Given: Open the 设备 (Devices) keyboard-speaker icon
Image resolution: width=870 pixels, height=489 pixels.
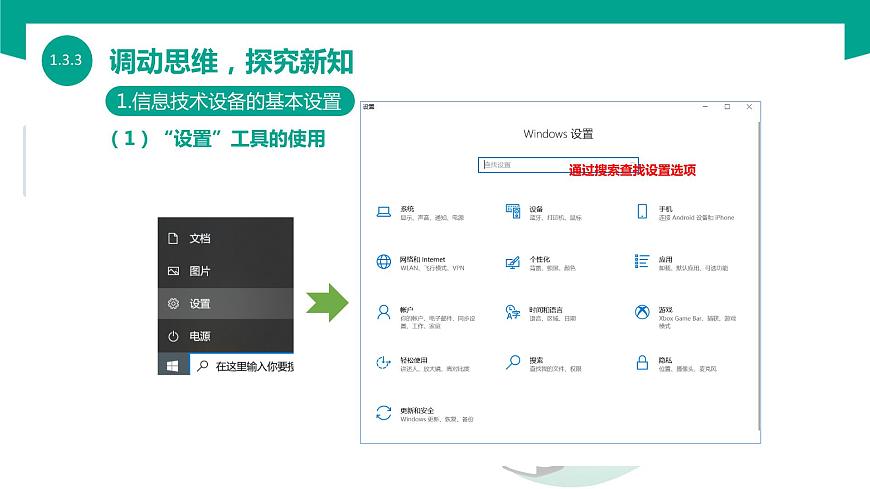Looking at the screenshot, I should coord(513,211).
